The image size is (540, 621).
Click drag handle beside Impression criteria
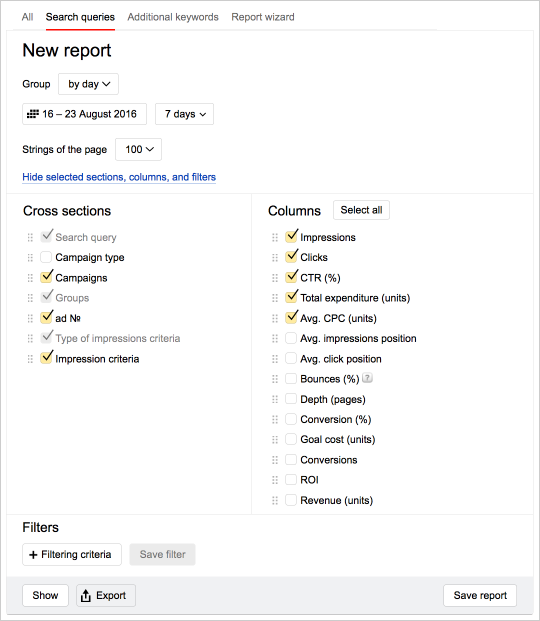coord(30,359)
